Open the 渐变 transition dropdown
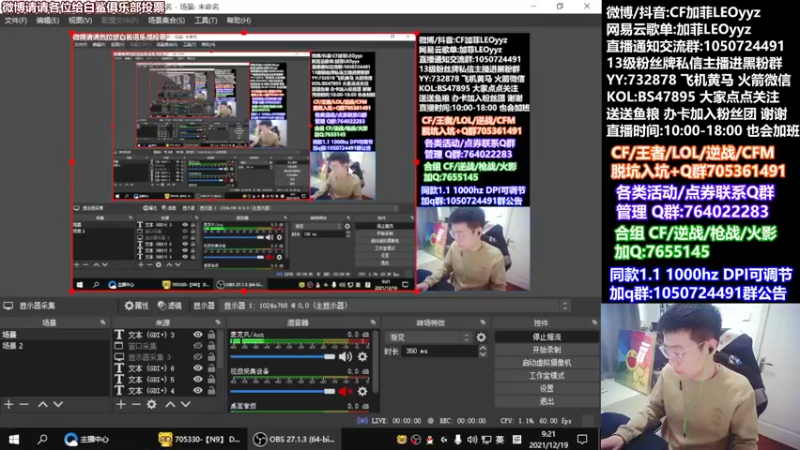This screenshot has height=450, width=800. tap(429, 337)
